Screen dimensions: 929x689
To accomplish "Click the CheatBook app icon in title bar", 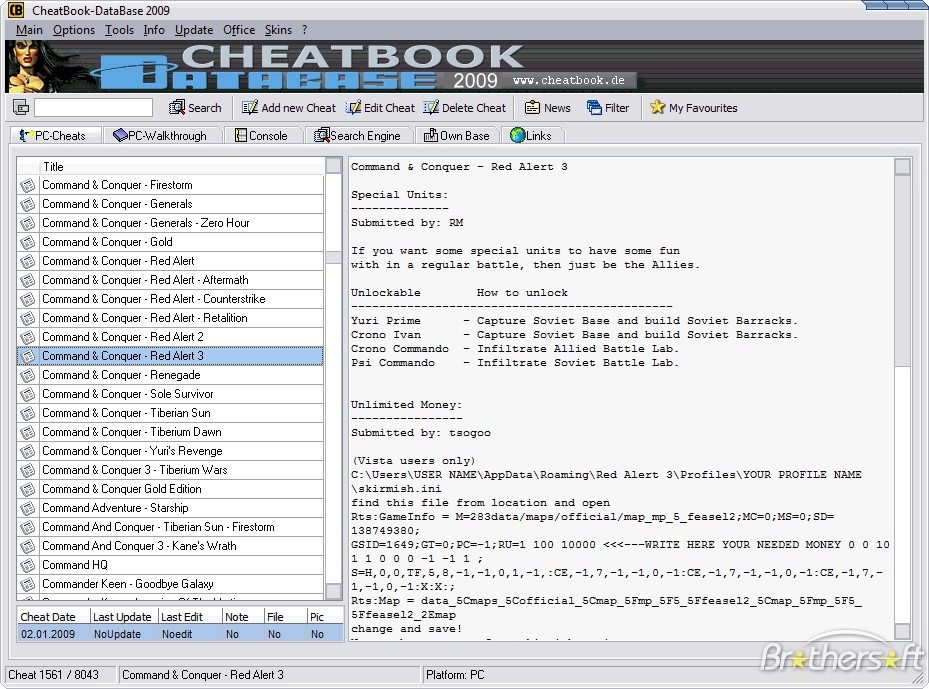I will 15,9.
